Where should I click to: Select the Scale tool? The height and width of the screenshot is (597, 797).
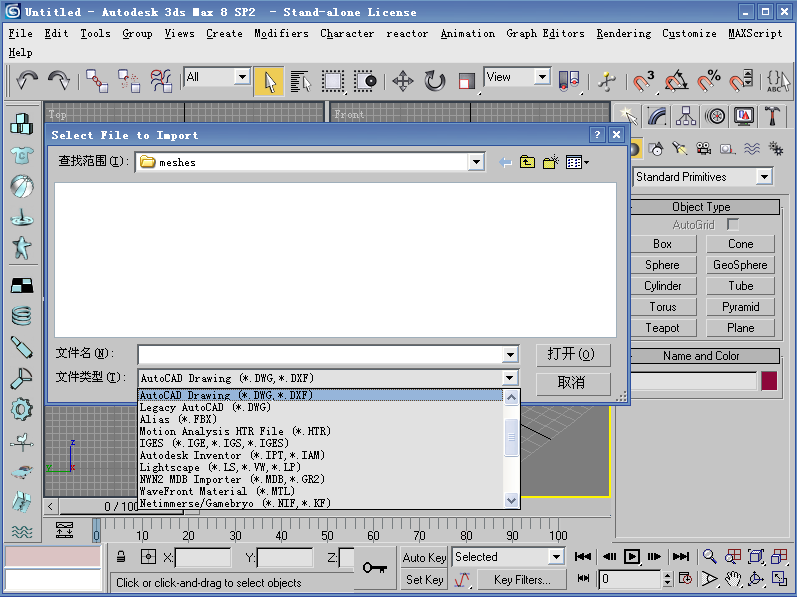click(x=467, y=81)
